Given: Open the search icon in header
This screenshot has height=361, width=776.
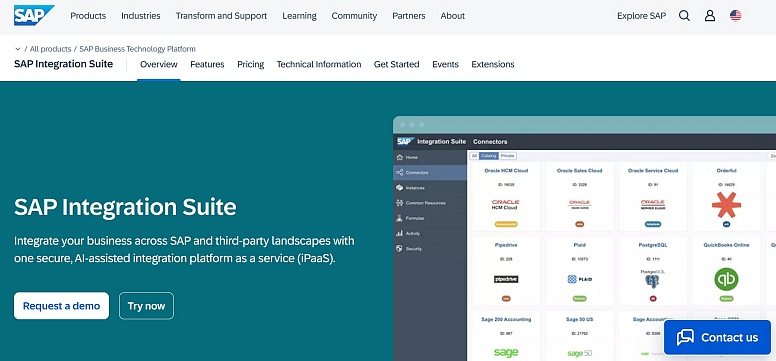Looking at the screenshot, I should pos(684,16).
